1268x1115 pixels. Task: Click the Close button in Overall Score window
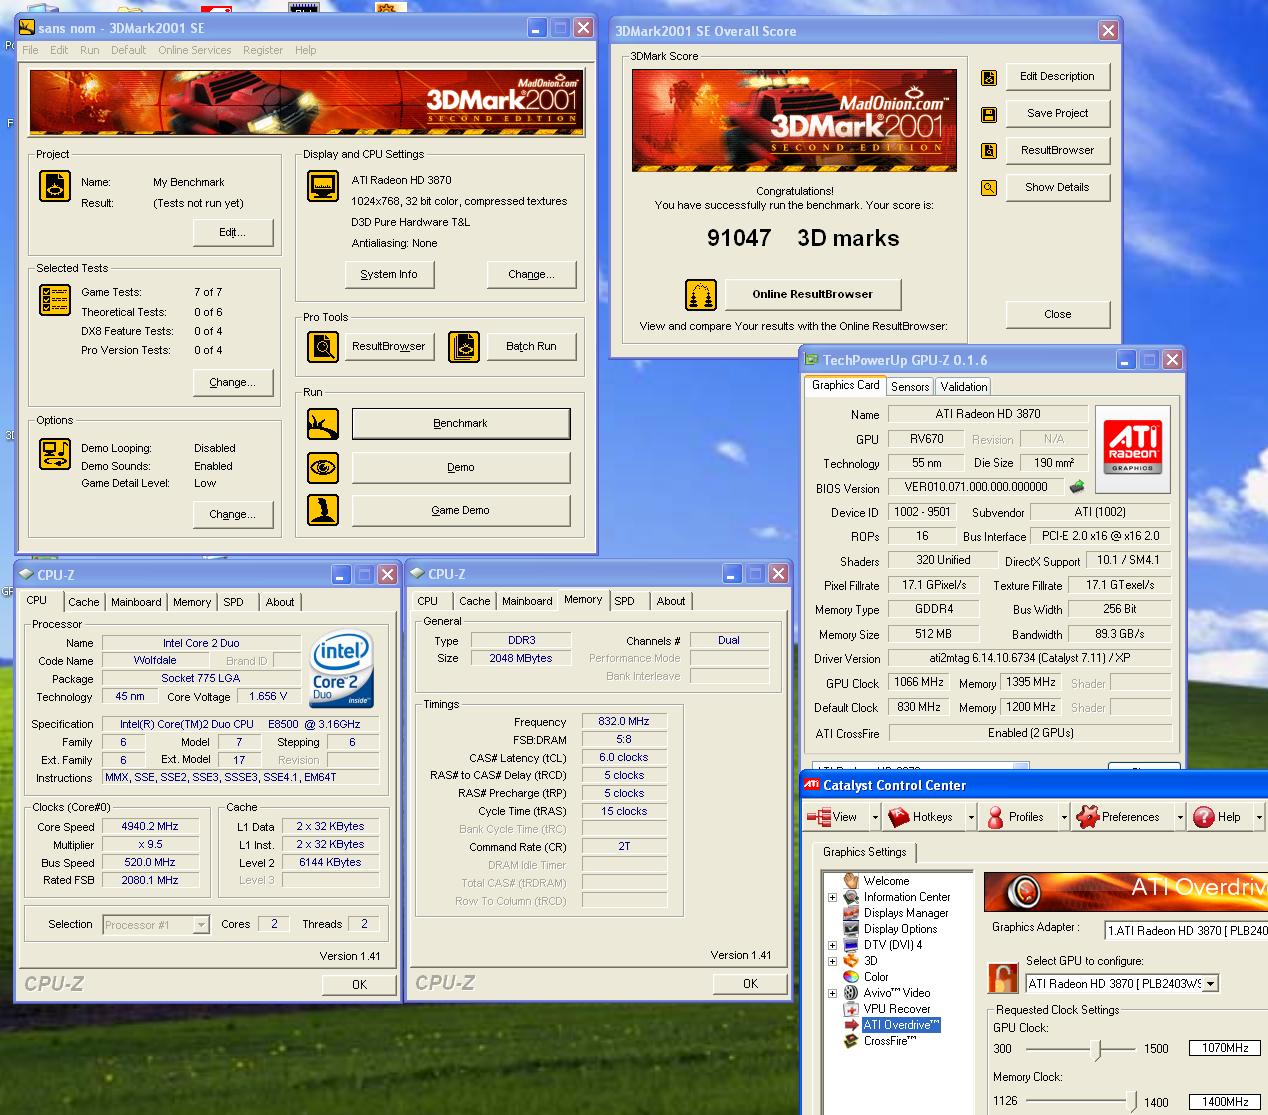pos(1058,314)
